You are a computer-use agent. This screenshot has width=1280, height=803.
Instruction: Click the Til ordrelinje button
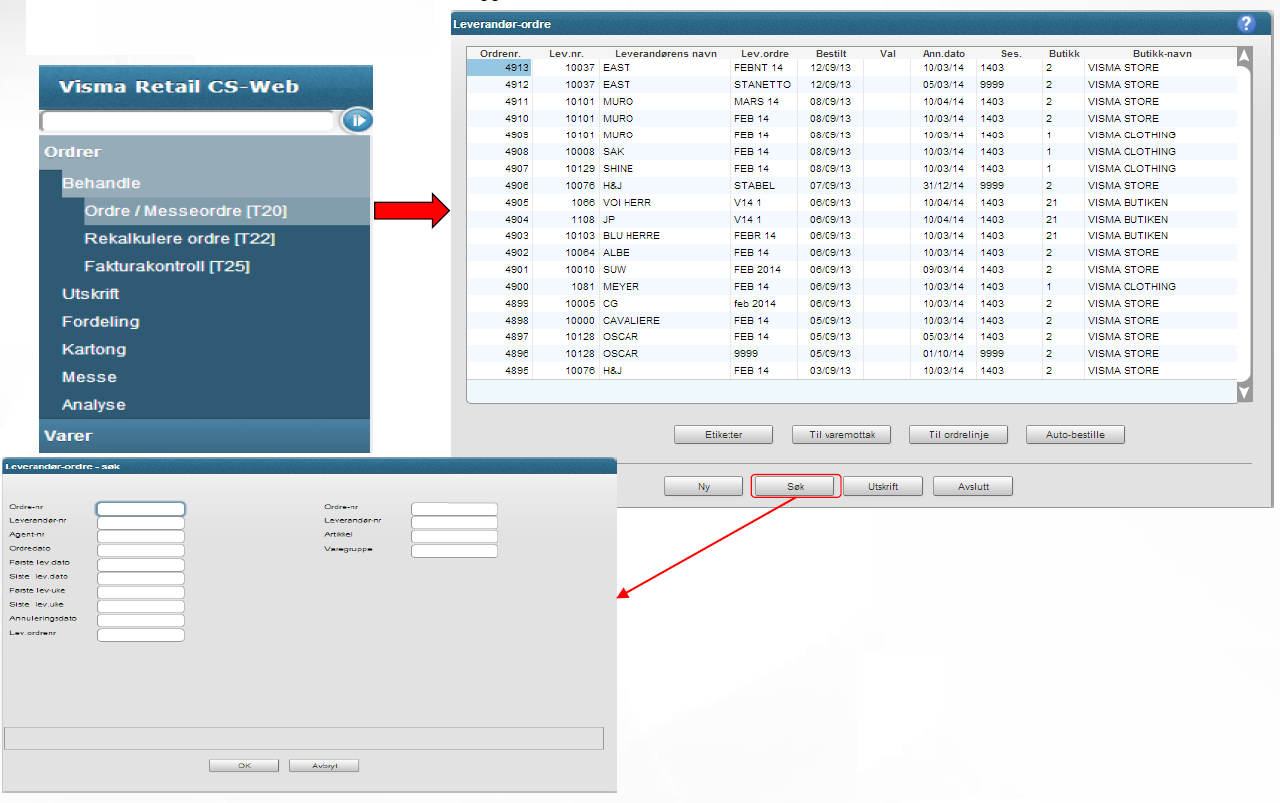click(958, 435)
